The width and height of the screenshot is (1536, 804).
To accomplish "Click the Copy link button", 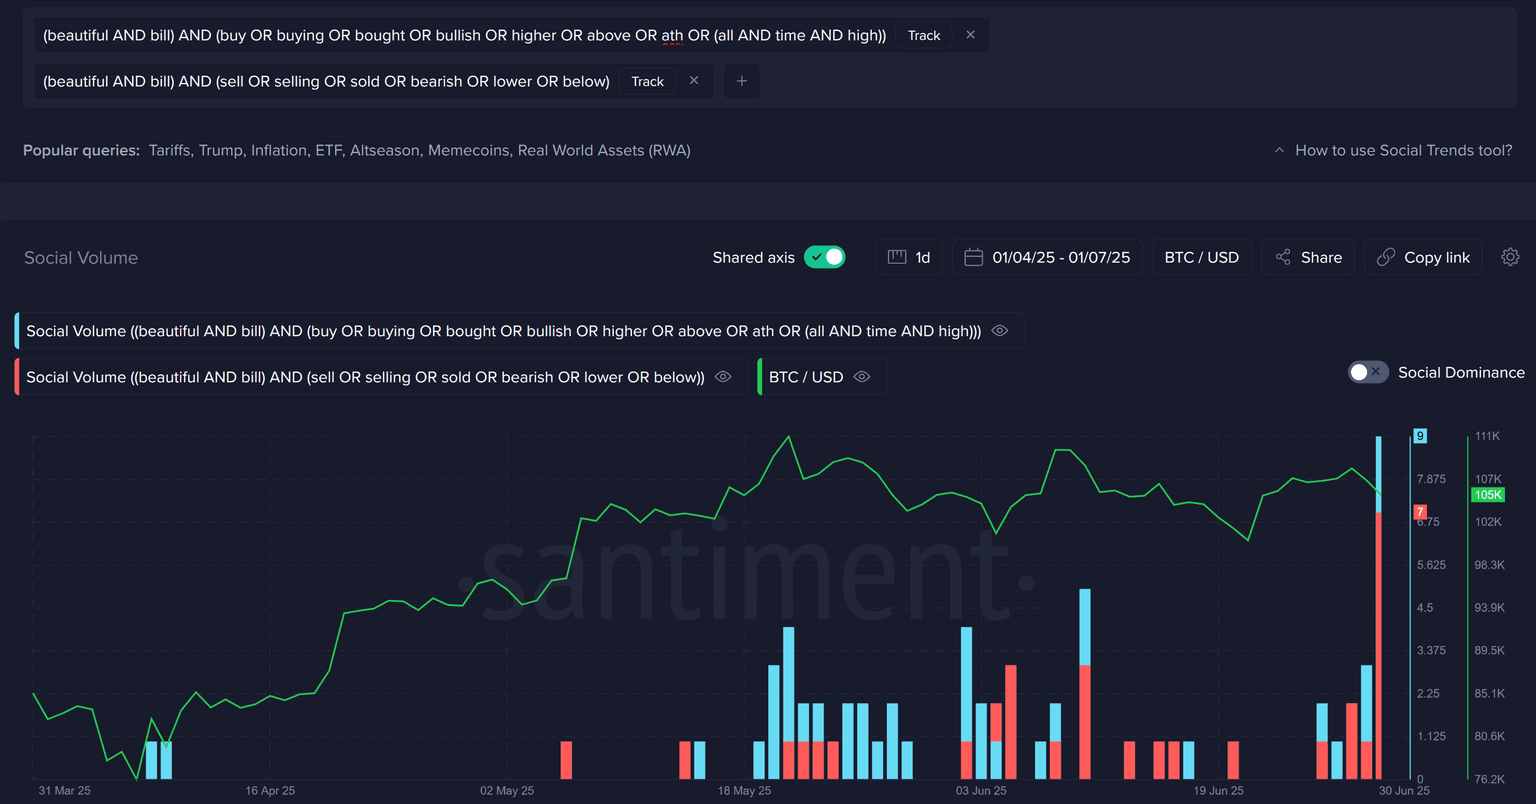I will 1423,257.
